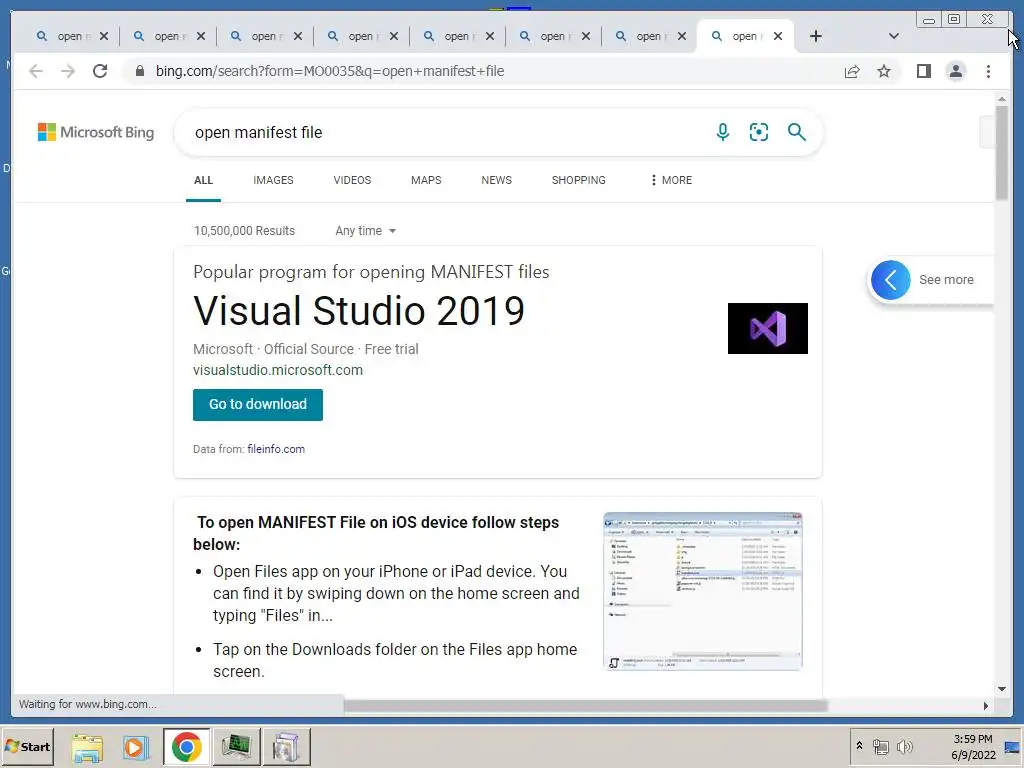The height and width of the screenshot is (768, 1024).
Task: Open Windows Explorer from the taskbar
Action: (88, 747)
